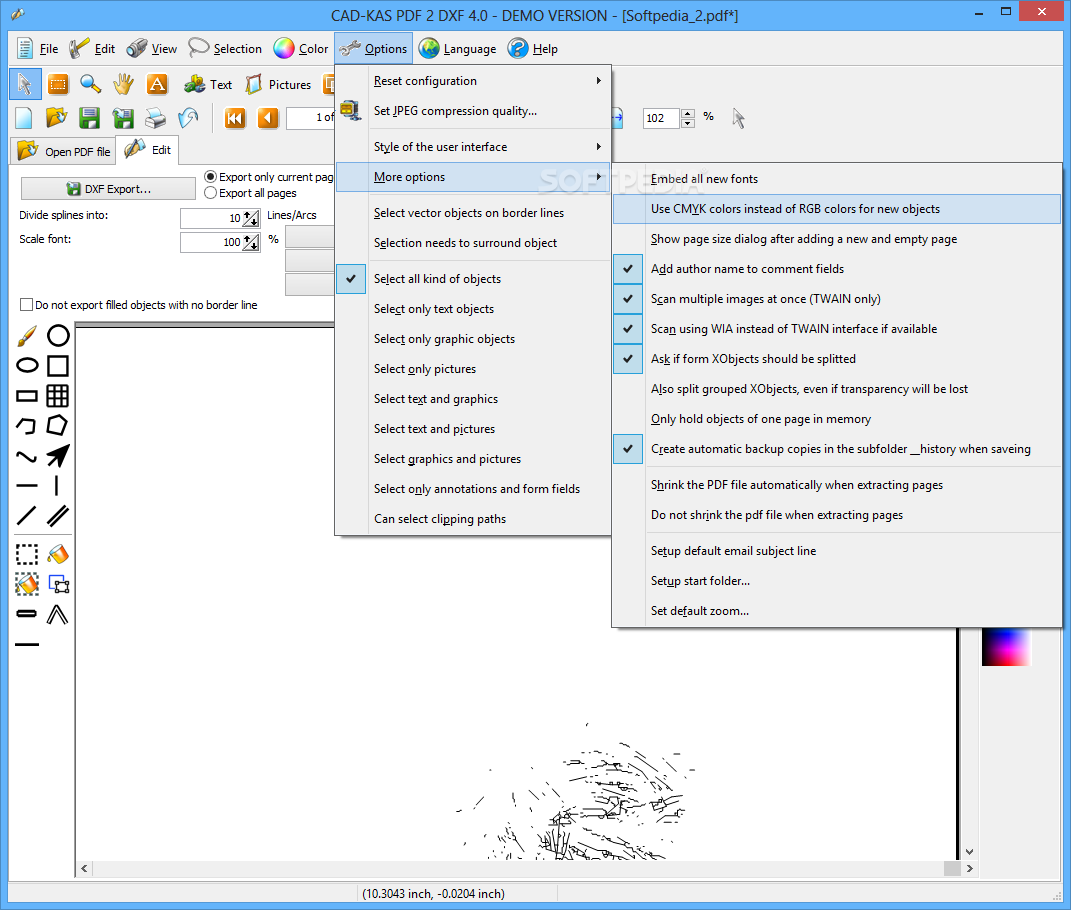
Task: Click the Pictures toolbar button
Action: click(278, 84)
